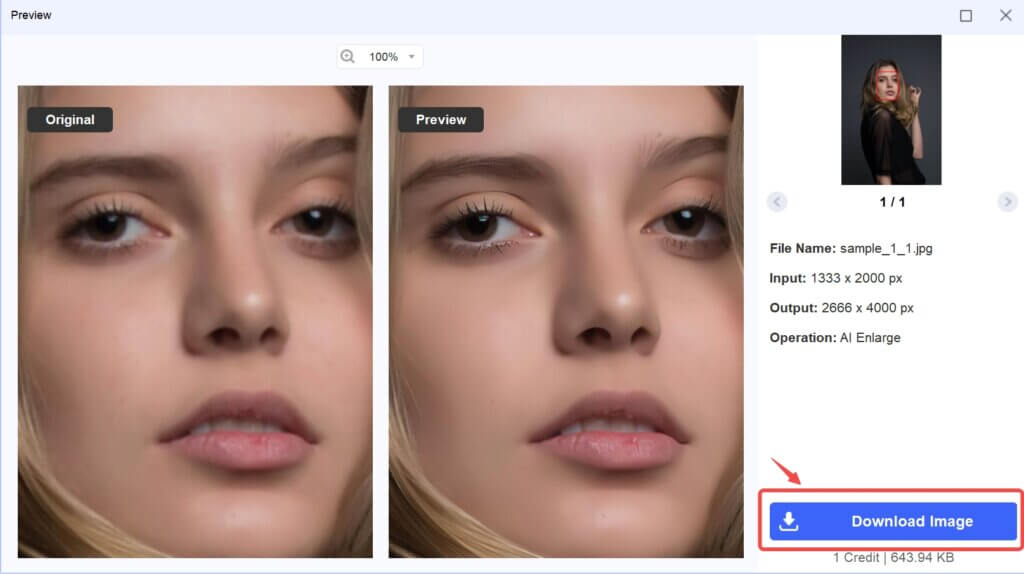Click the 1 / 1 page counter
This screenshot has width=1024, height=574.
pos(892,202)
